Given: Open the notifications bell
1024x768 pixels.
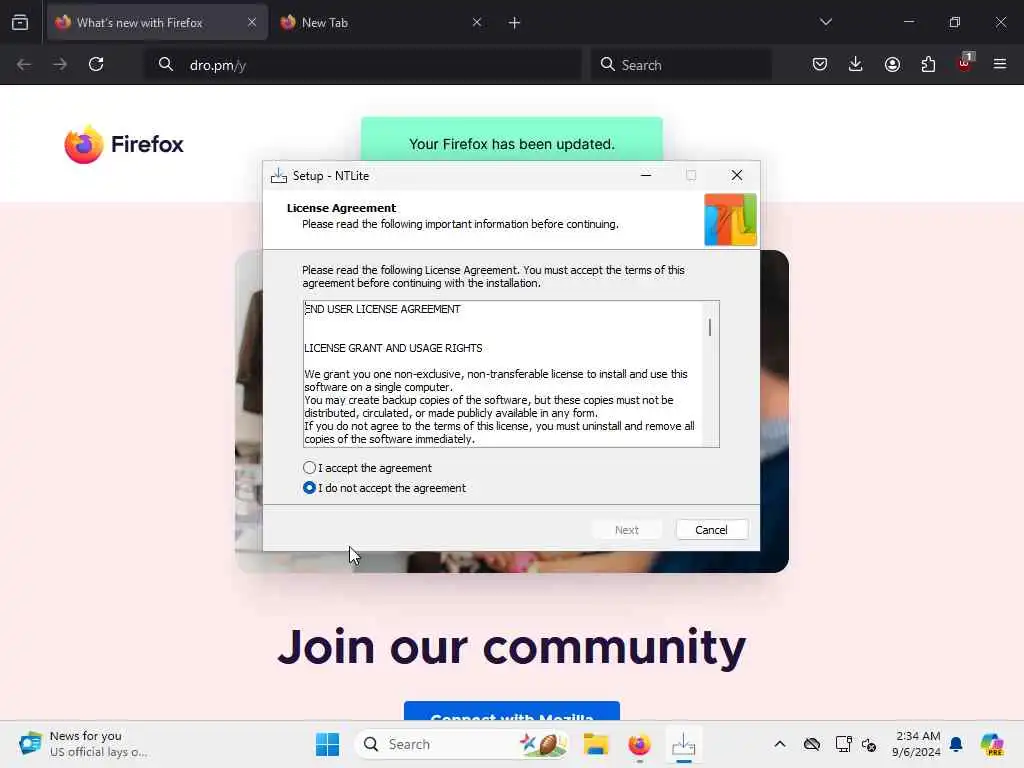Looking at the screenshot, I should coord(956,744).
